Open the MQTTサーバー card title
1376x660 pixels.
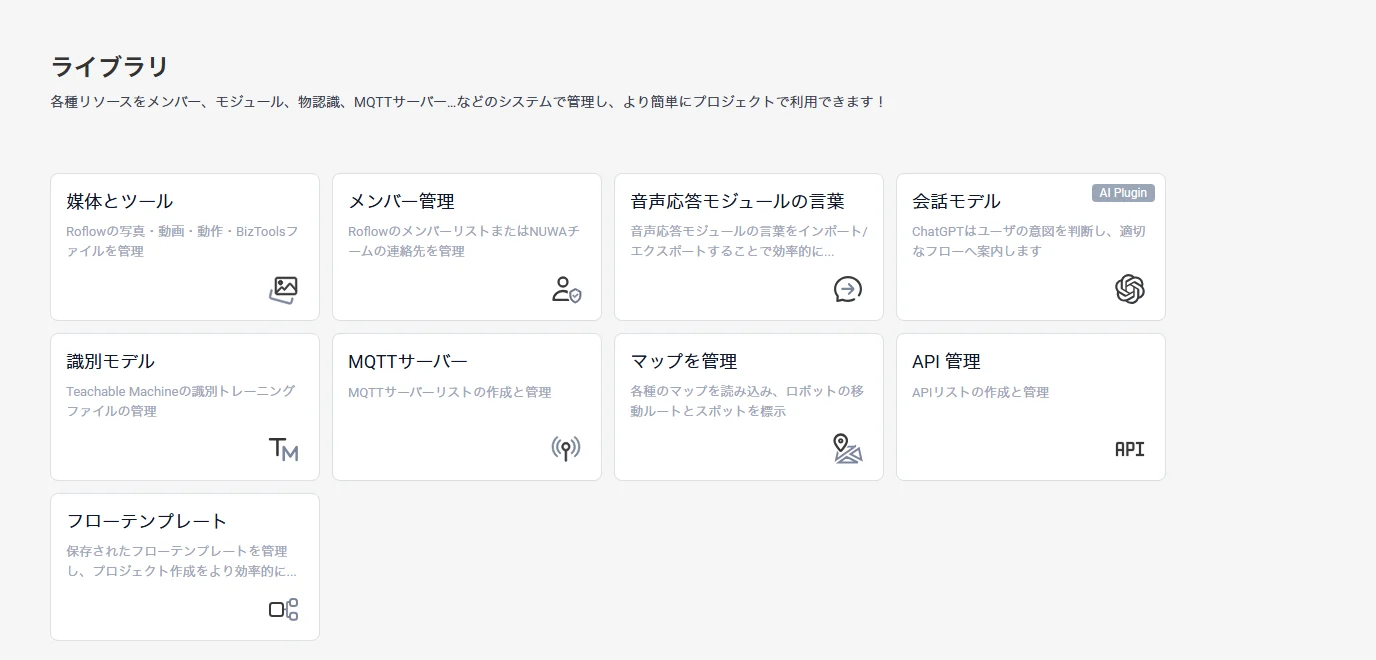(x=408, y=361)
